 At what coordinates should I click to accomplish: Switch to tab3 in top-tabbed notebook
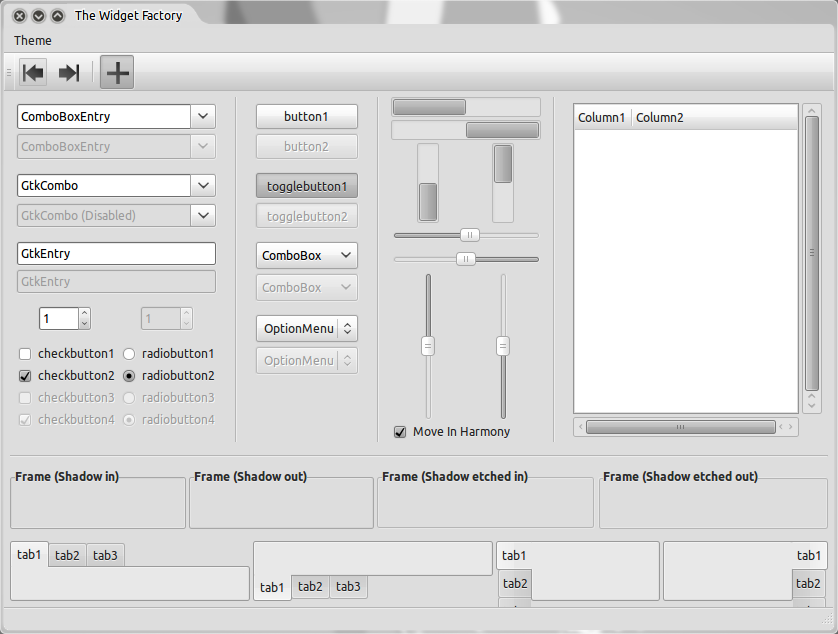click(105, 555)
